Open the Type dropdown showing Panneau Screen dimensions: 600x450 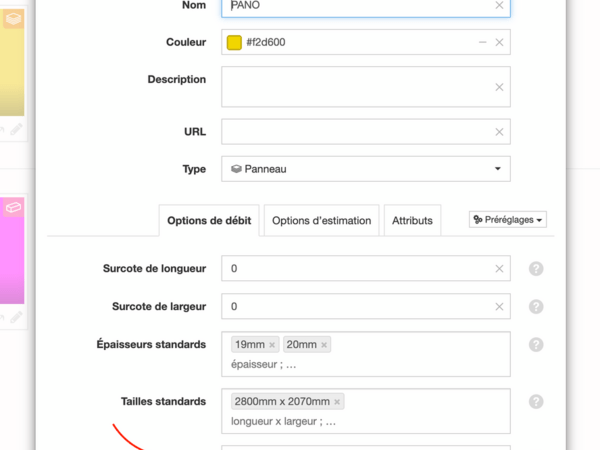(365, 169)
